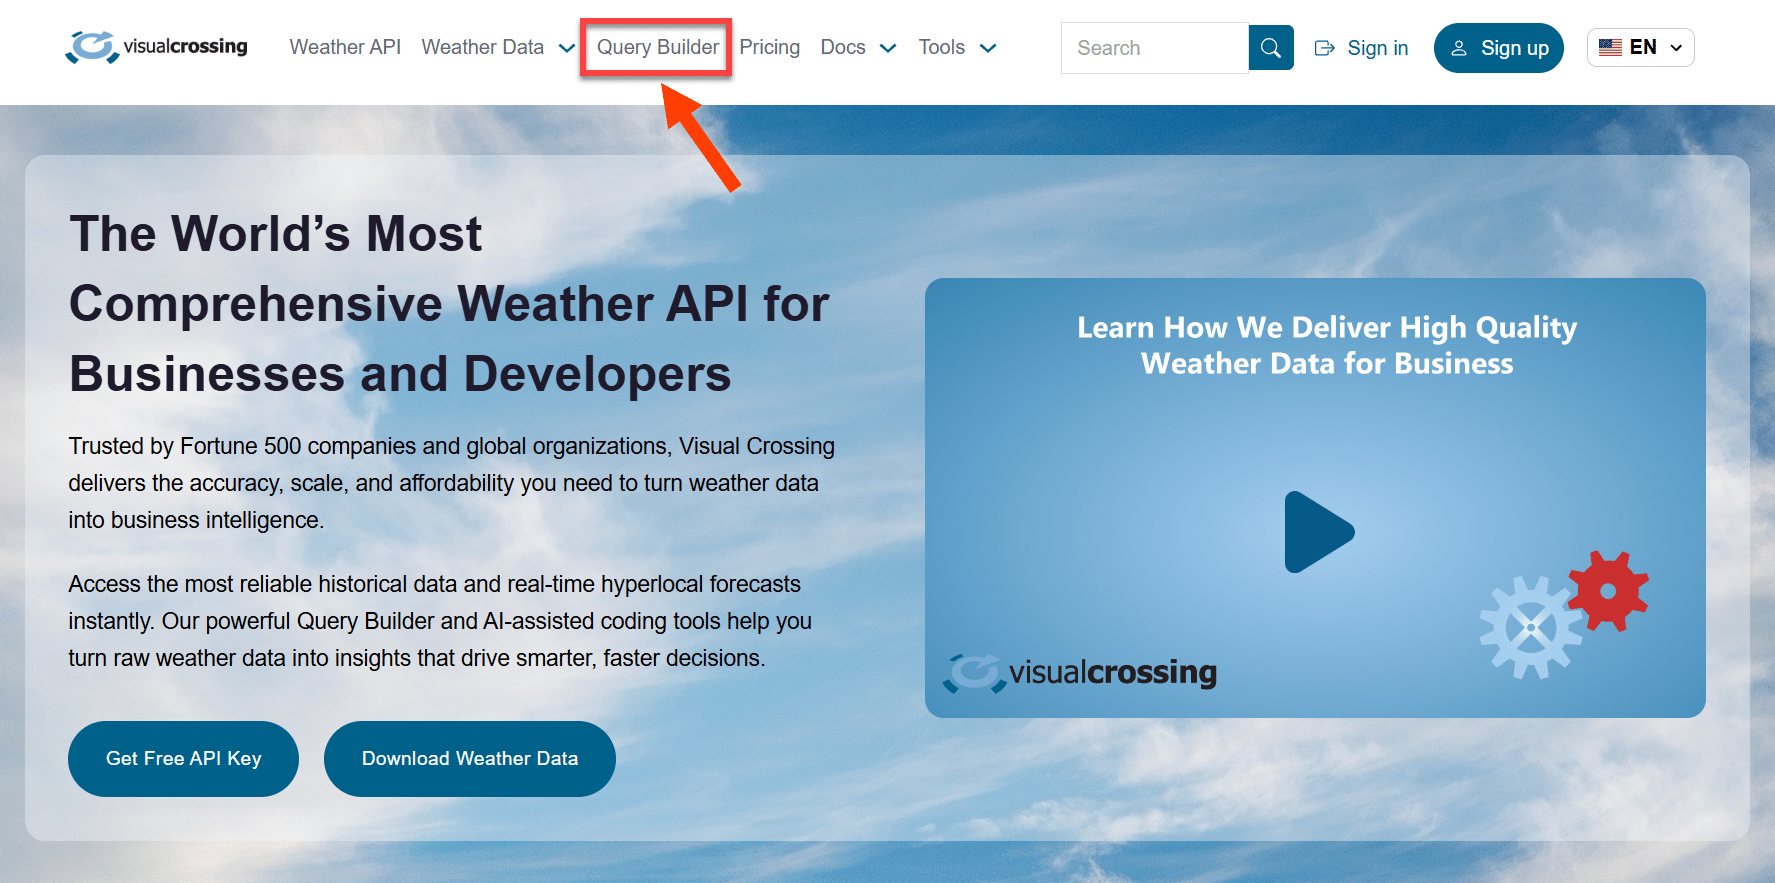Click the Visual Crossing logo in header

pyautogui.click(x=156, y=47)
